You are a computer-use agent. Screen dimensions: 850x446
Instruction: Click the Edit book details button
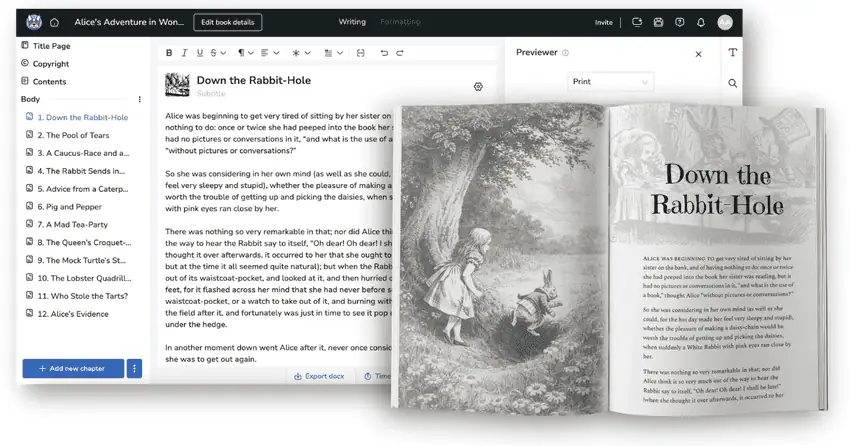click(228, 22)
